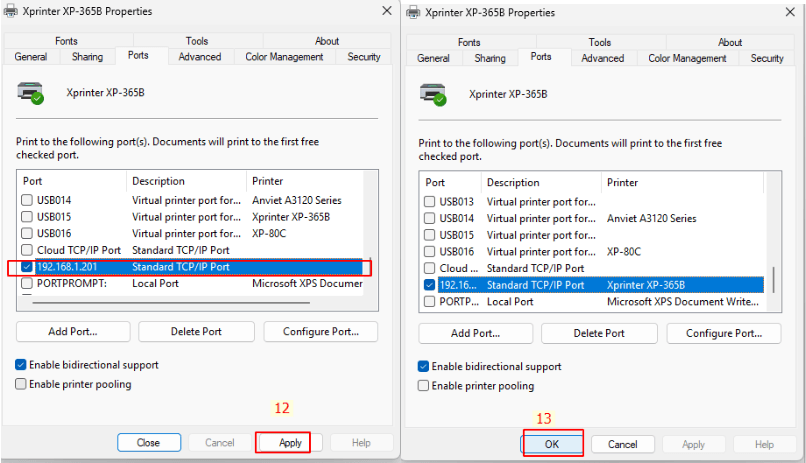Switch to the General tab in the left dialog

coord(31,57)
